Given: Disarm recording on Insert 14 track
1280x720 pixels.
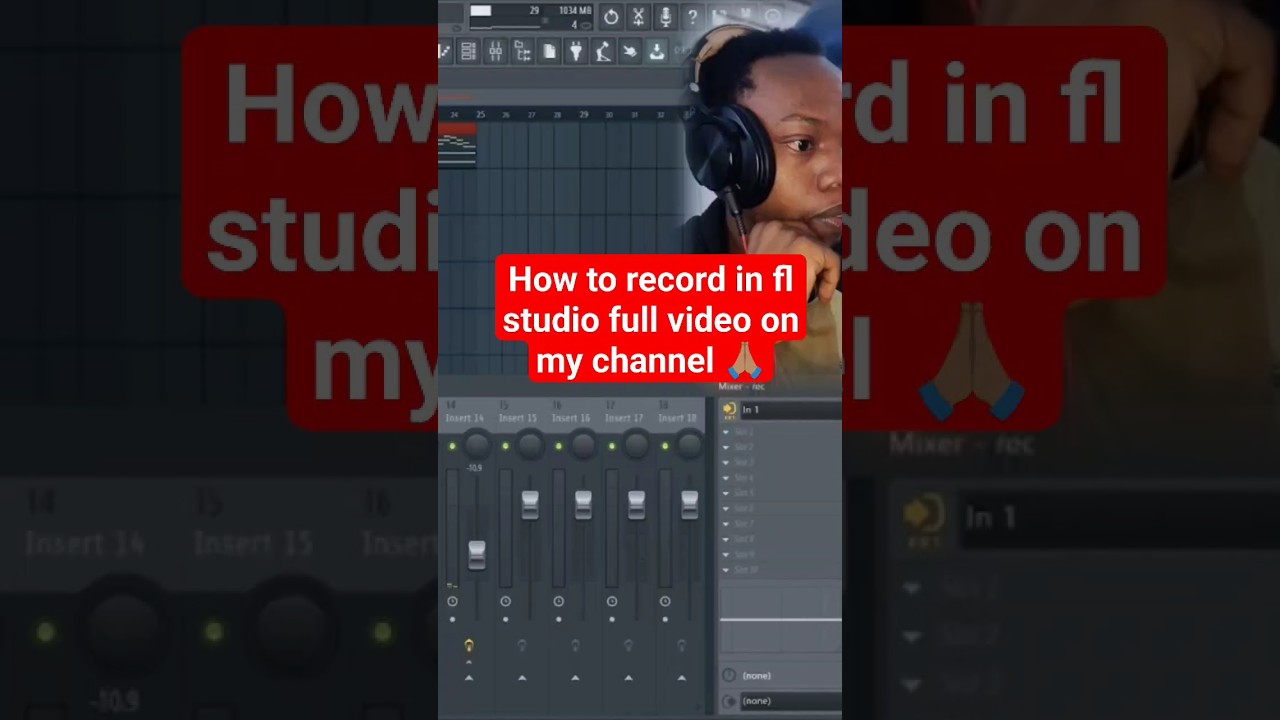Looking at the screenshot, I should point(468,646).
